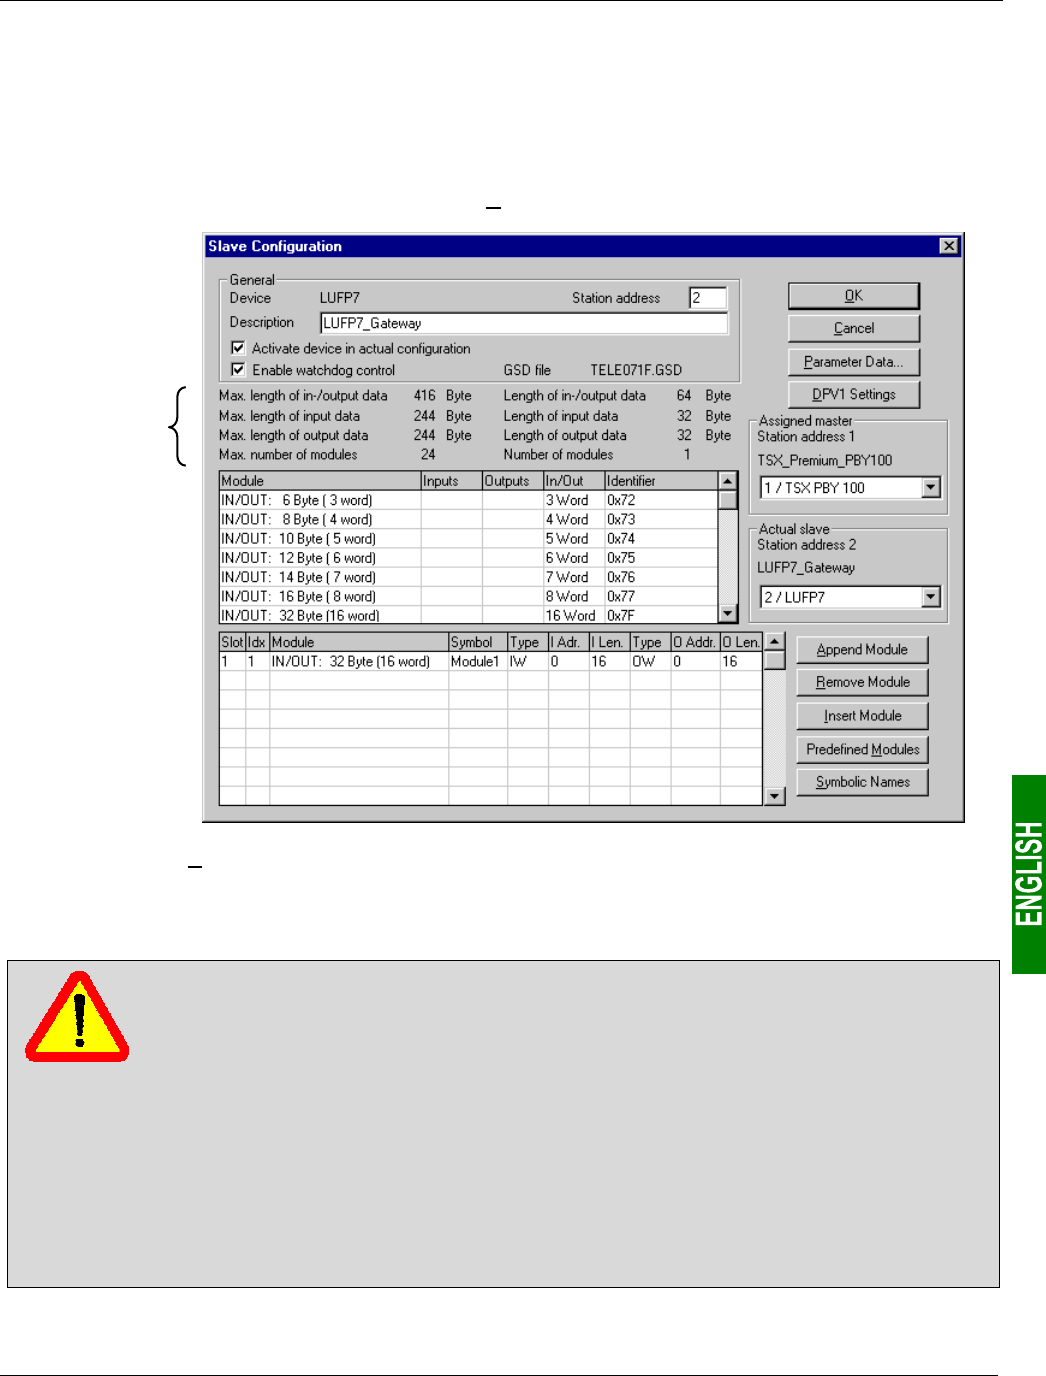
Task: Select module IN/OUT: 6 Byte (3 word)
Action: point(468,500)
